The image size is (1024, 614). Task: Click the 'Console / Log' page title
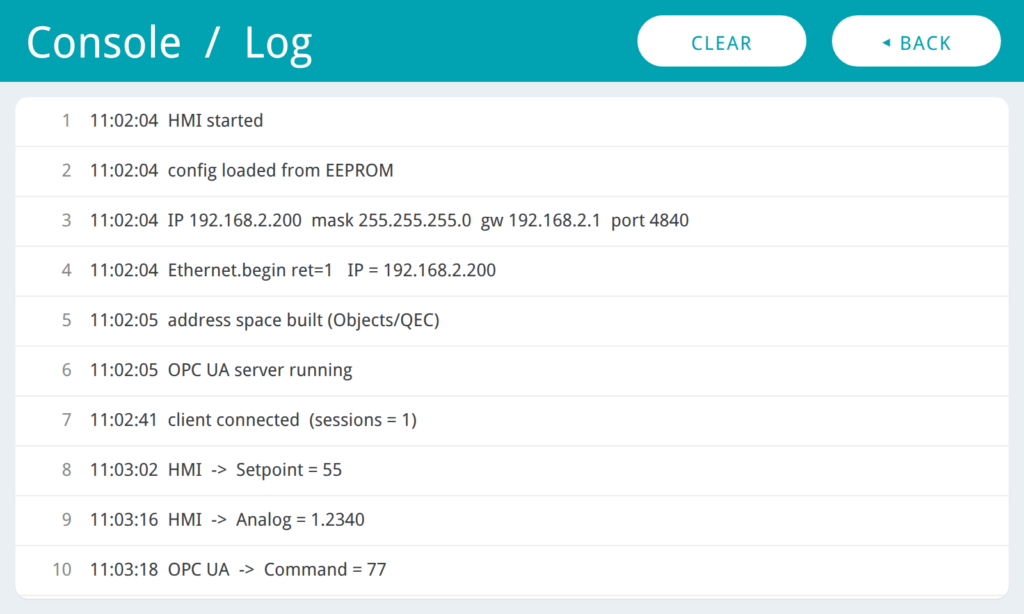coord(169,43)
